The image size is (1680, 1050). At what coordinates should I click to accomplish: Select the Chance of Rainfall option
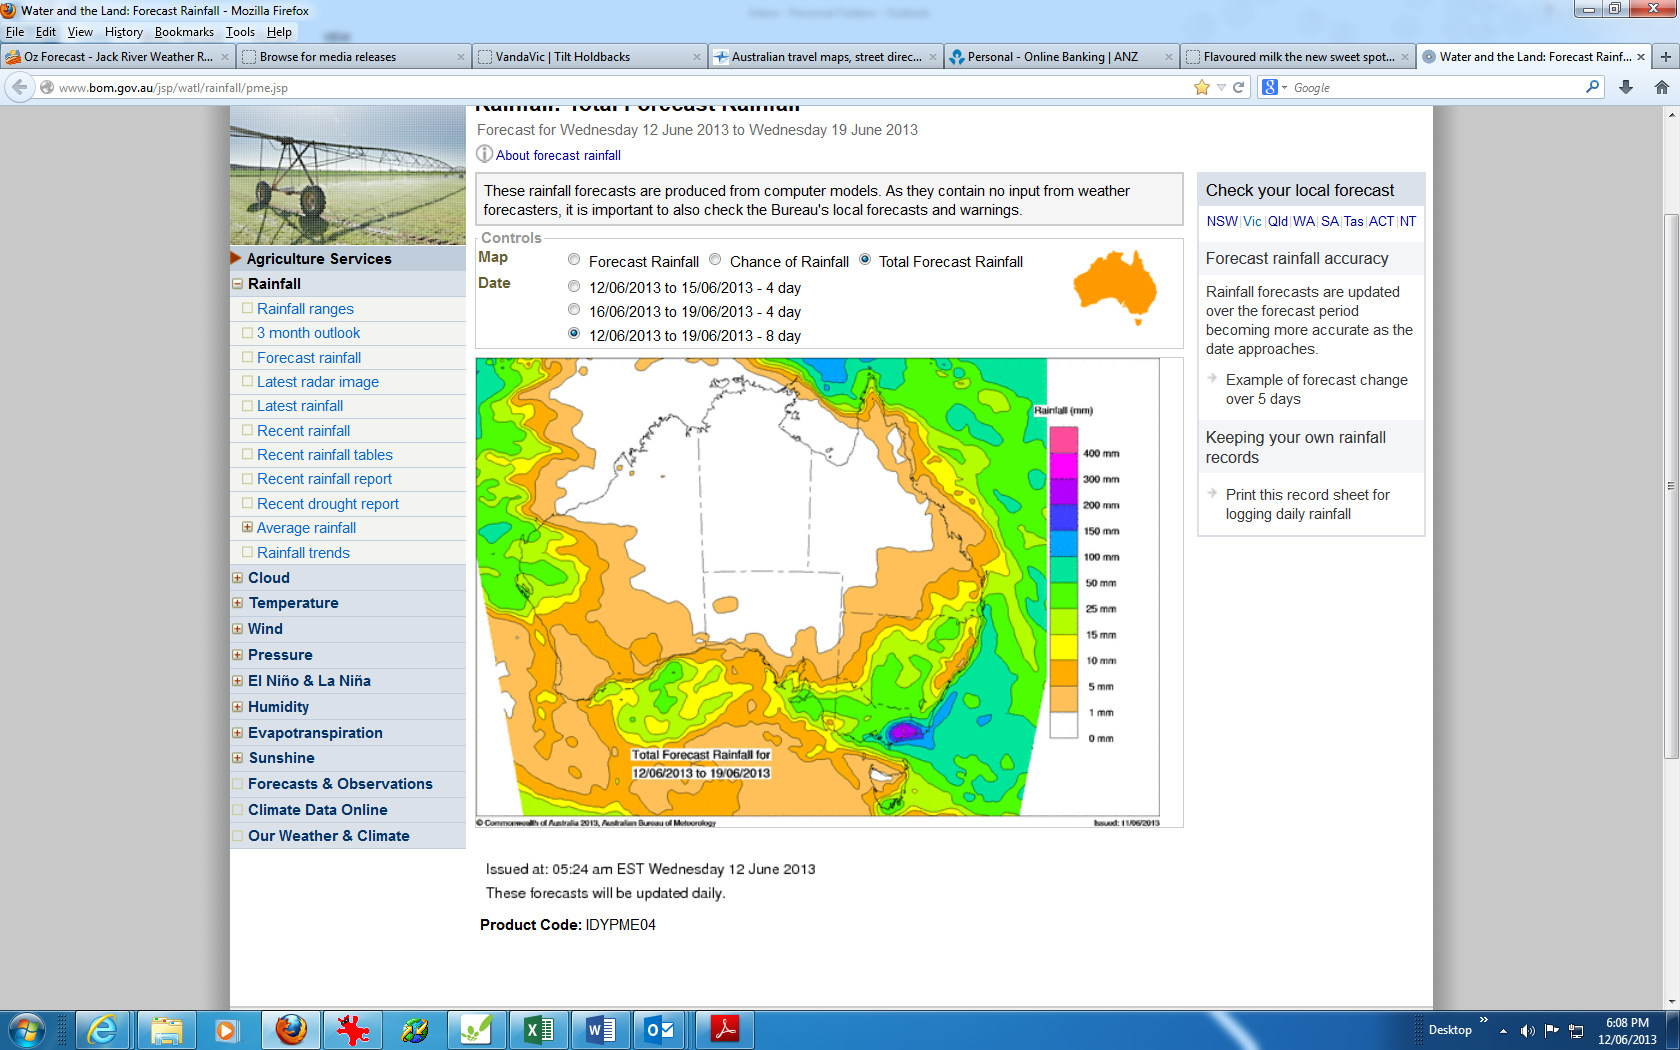click(715, 260)
